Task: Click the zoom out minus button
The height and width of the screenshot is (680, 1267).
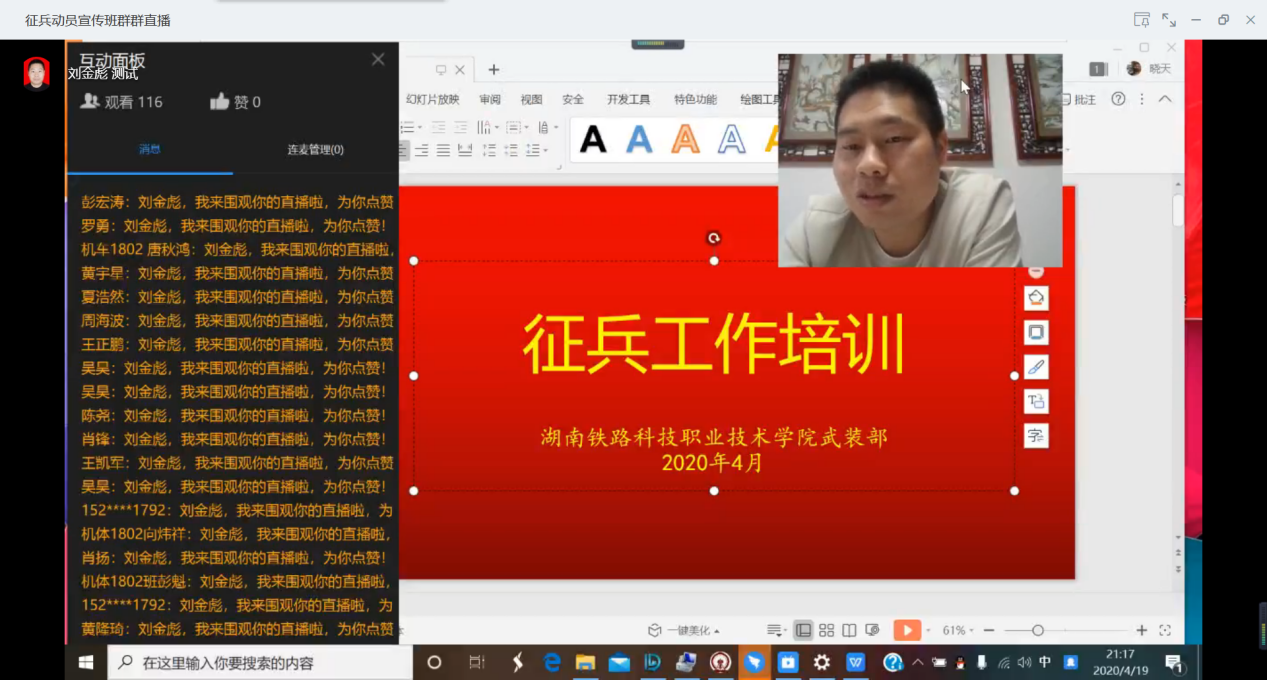Action: [x=989, y=630]
